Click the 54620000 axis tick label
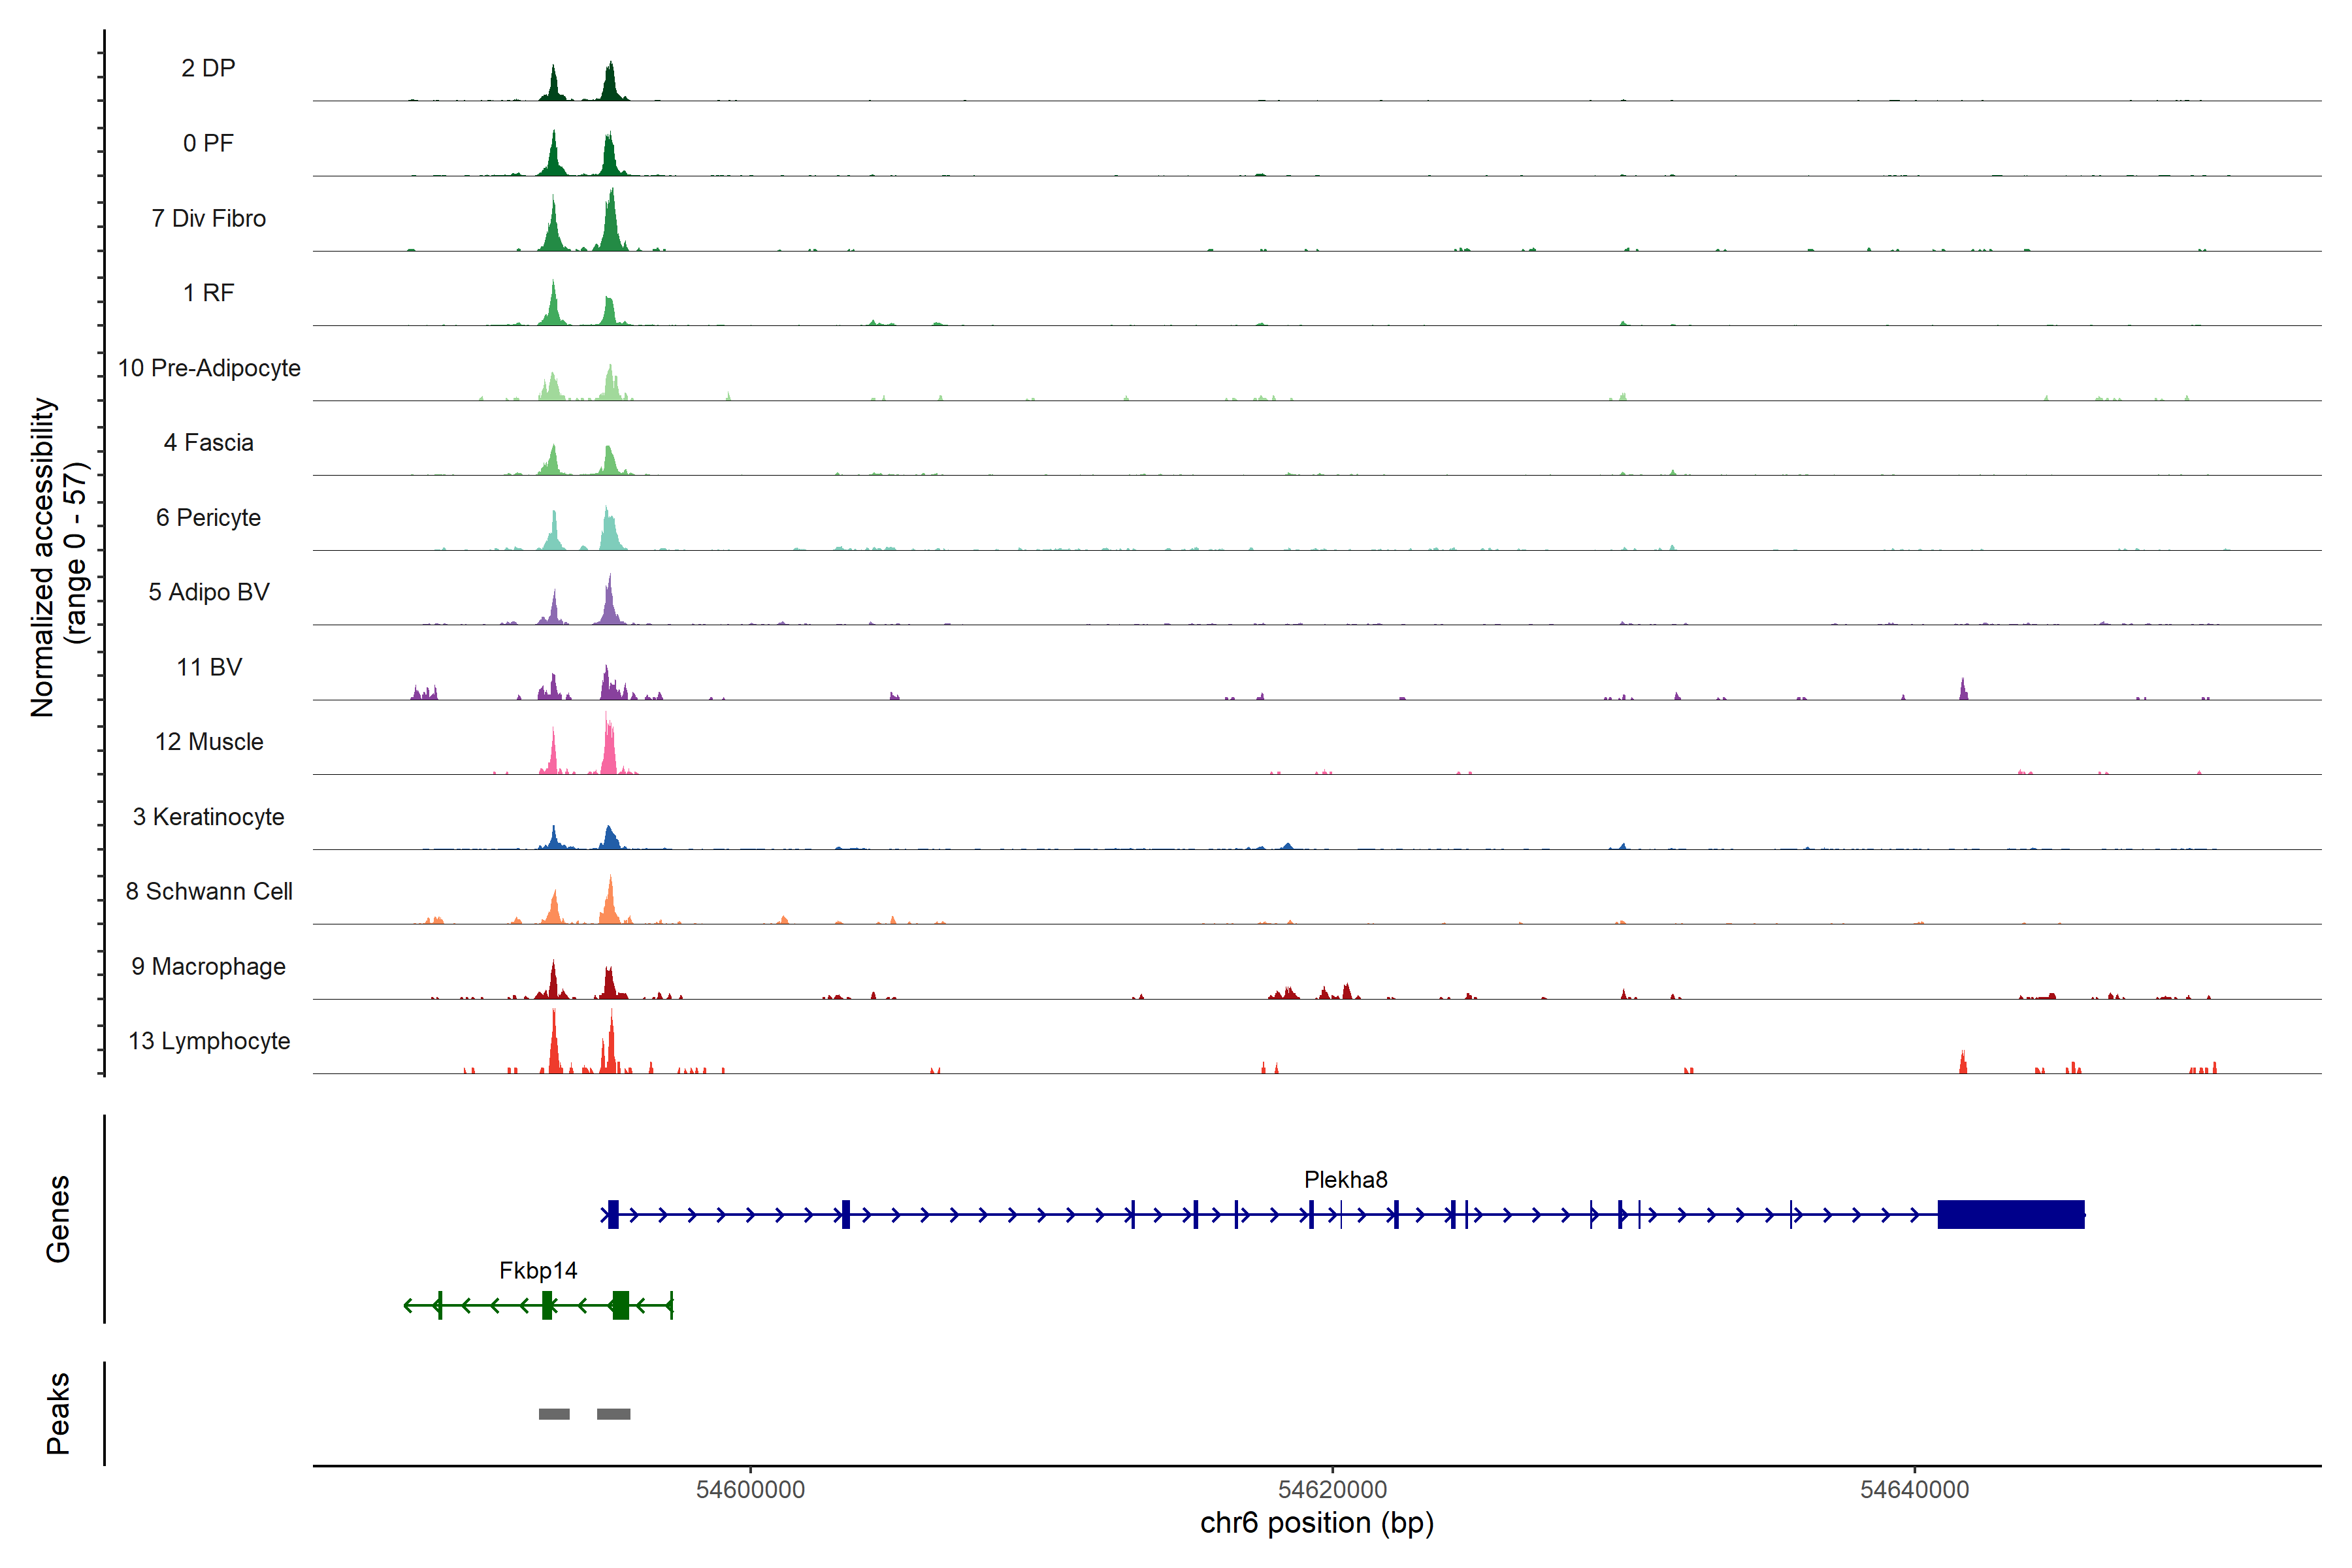This screenshot has width=2352, height=1568. point(1332,1490)
